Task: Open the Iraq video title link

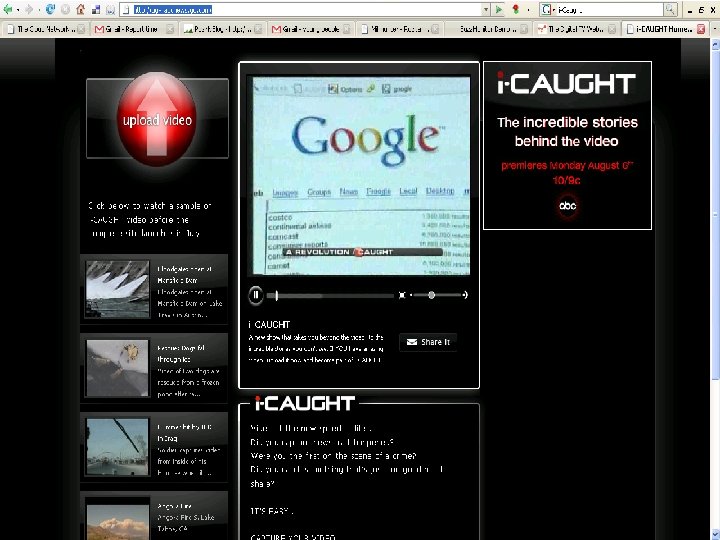Action: [x=185, y=433]
